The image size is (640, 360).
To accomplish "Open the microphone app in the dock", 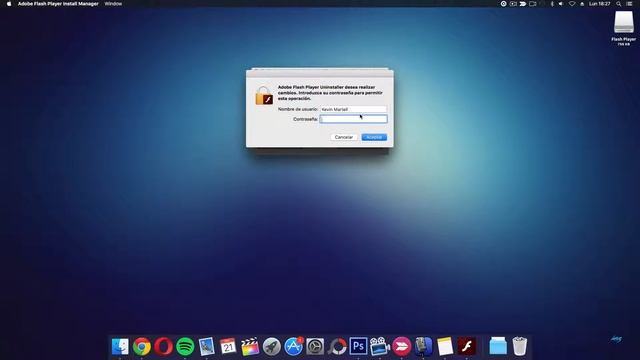I will coord(423,347).
